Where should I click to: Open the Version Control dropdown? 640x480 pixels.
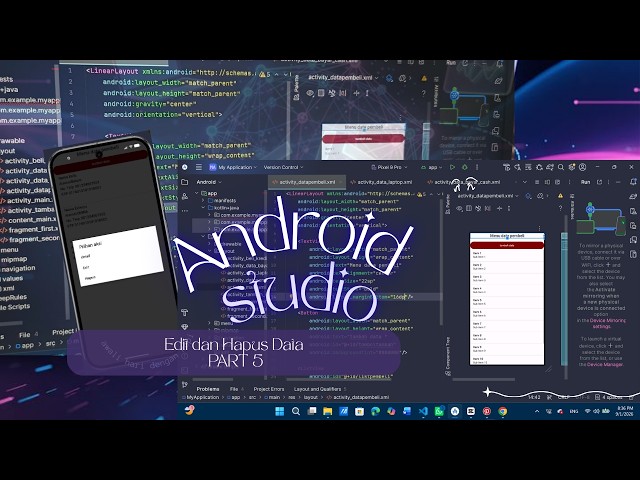coord(283,167)
